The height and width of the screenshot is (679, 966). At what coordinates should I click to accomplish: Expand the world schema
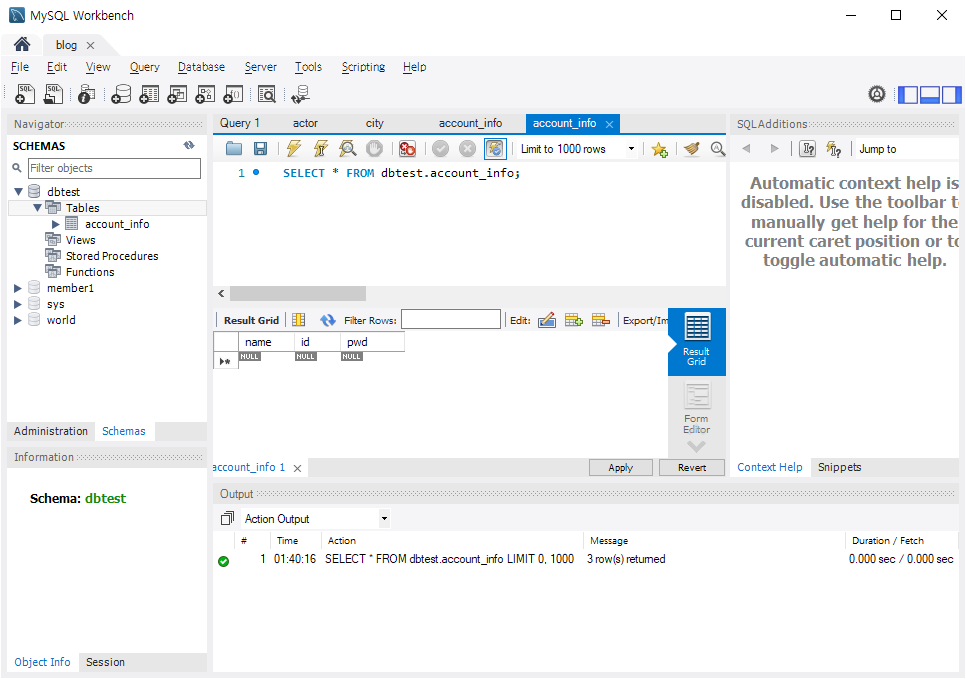point(18,320)
